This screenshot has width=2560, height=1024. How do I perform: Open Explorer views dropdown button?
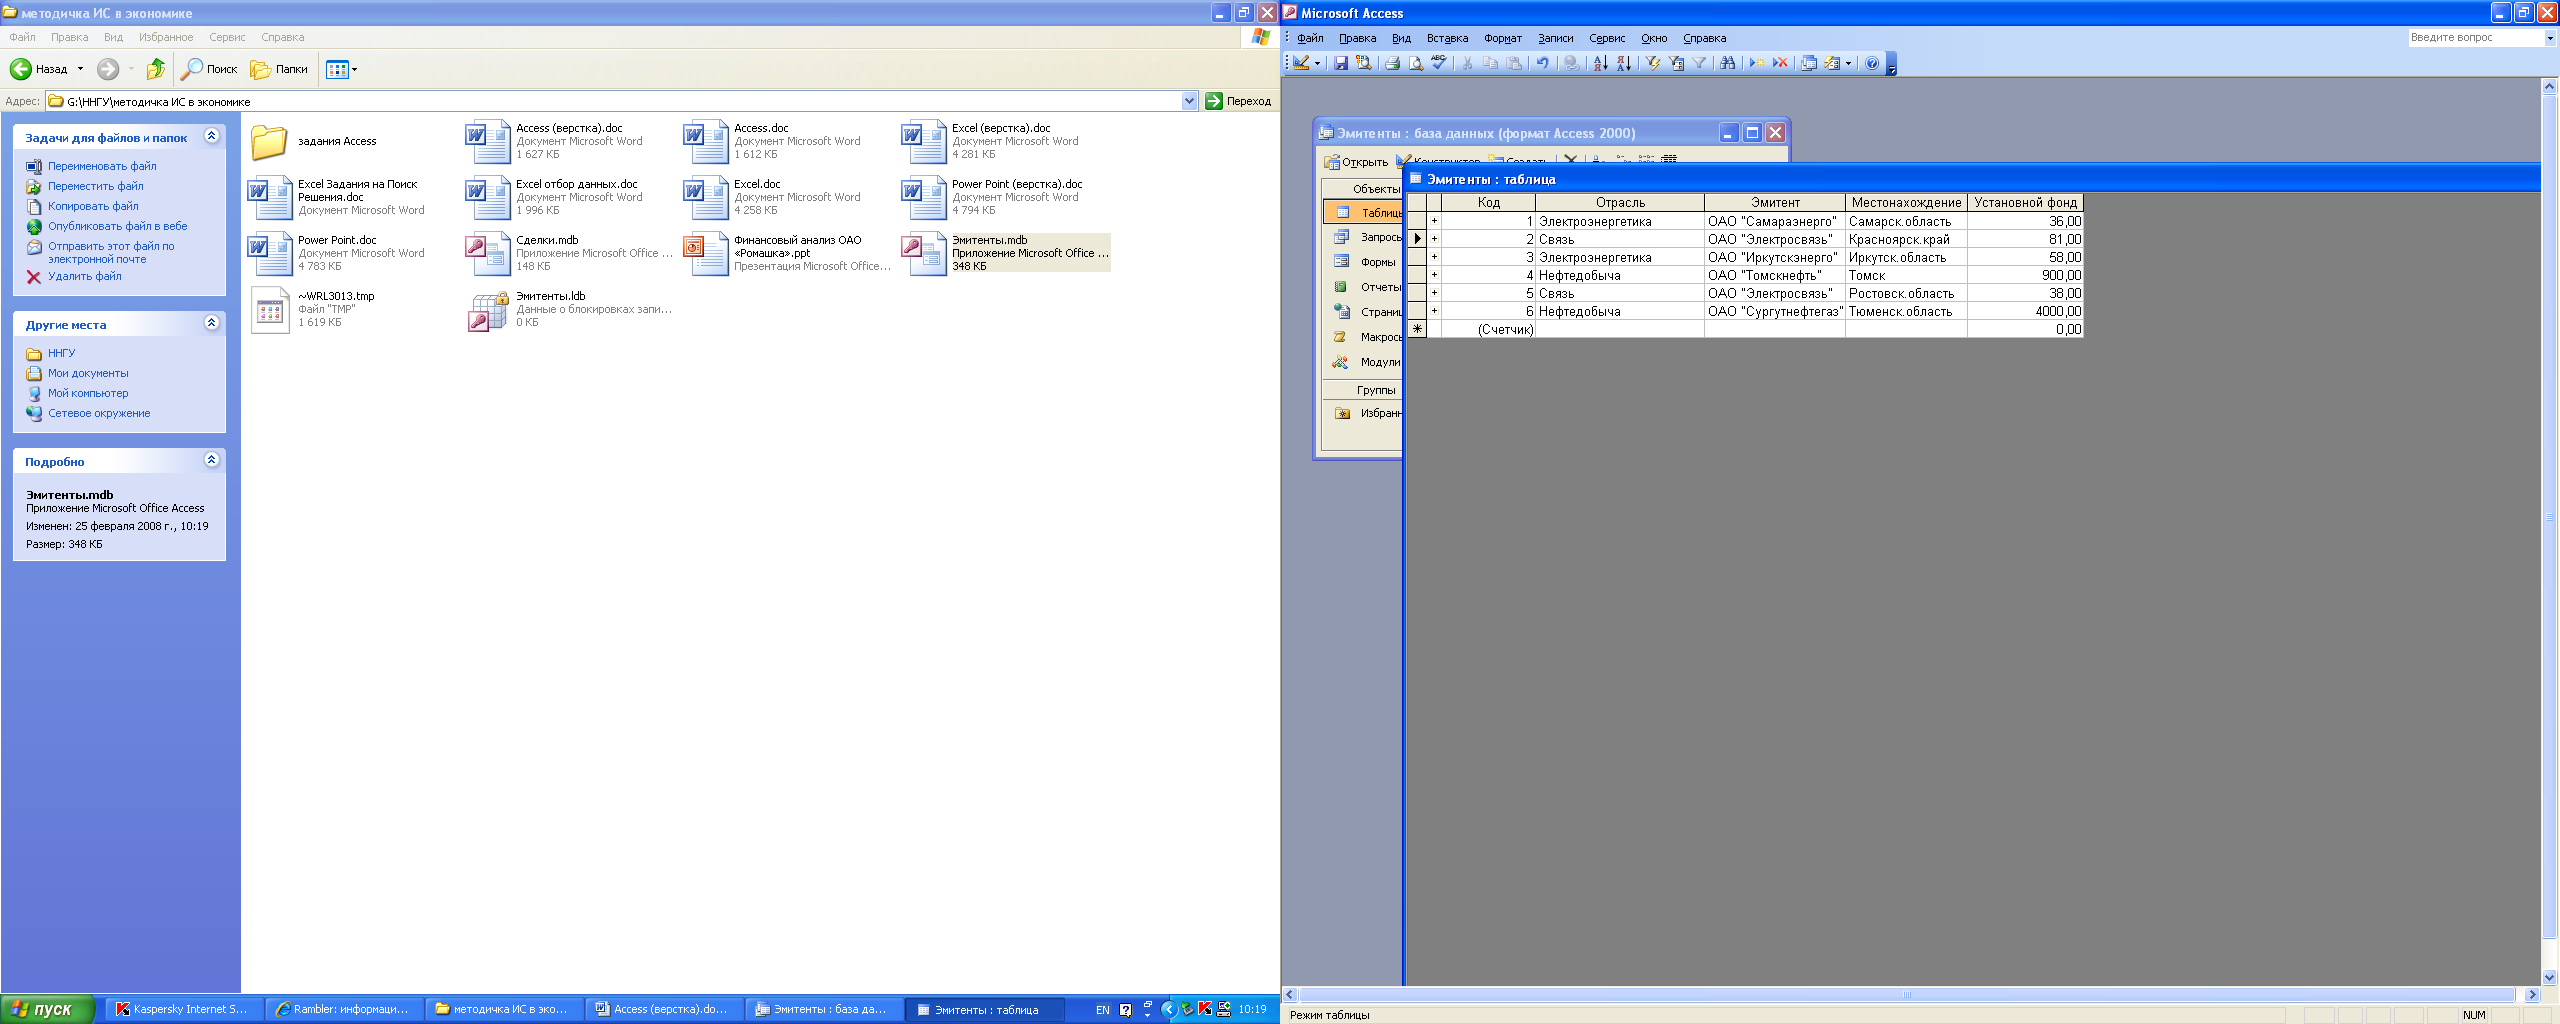(342, 69)
